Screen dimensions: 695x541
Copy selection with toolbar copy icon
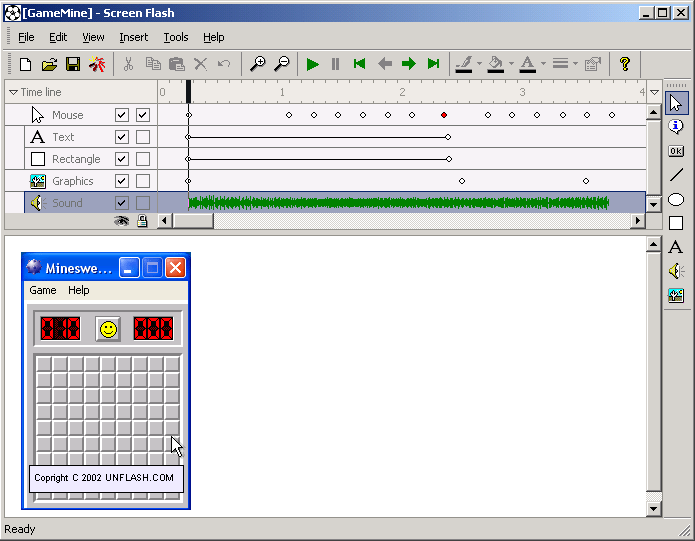coord(153,64)
